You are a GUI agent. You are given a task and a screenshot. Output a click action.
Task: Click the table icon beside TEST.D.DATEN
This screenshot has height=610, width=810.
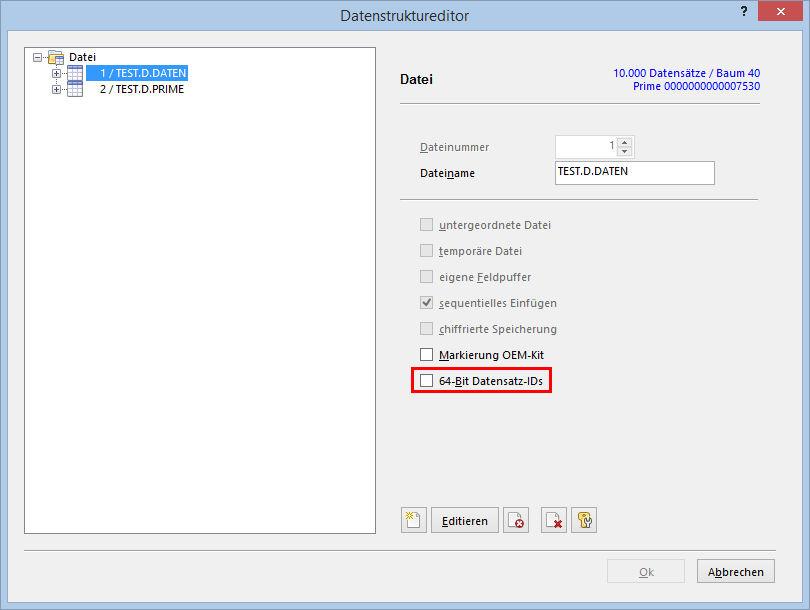[x=75, y=73]
